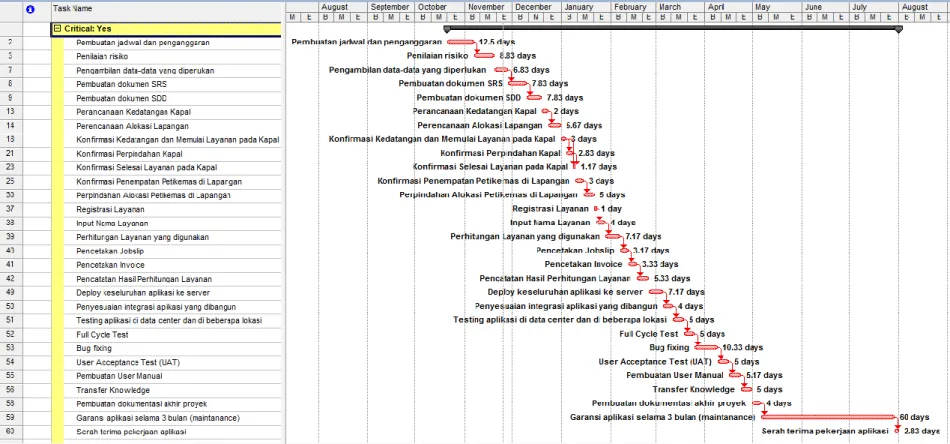950x444 pixels.
Task: Click the blue info indicator column header icon
Action: coord(30,9)
